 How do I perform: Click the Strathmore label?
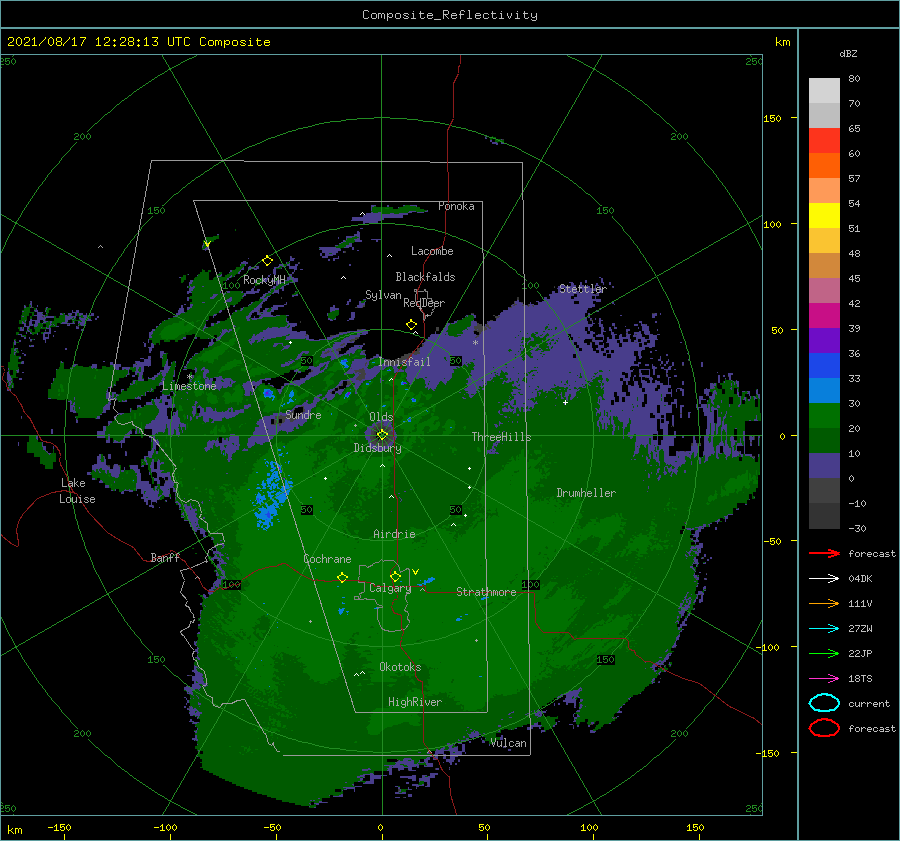486,592
